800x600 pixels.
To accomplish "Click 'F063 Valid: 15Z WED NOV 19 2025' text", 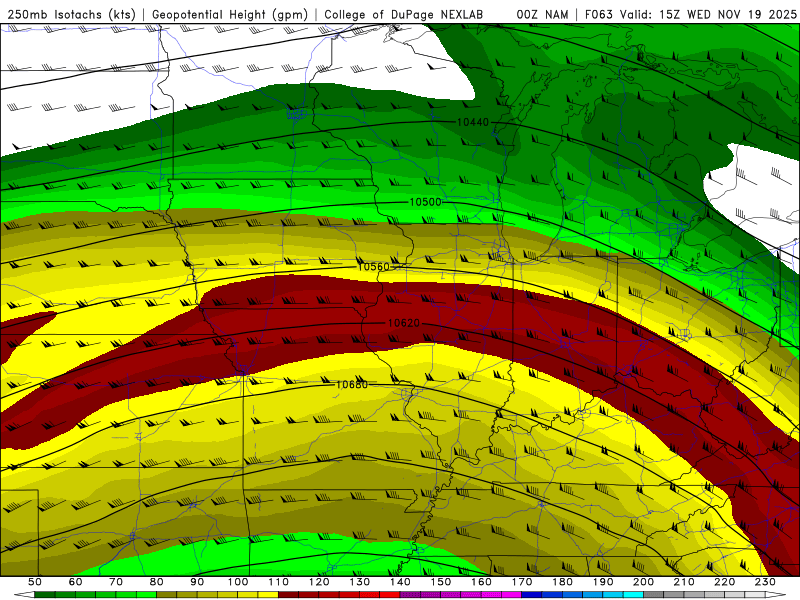I will (x=690, y=14).
